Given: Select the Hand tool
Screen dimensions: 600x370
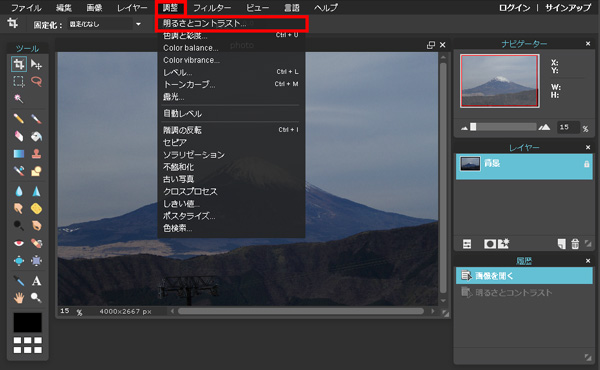Looking at the screenshot, I should (x=18, y=298).
